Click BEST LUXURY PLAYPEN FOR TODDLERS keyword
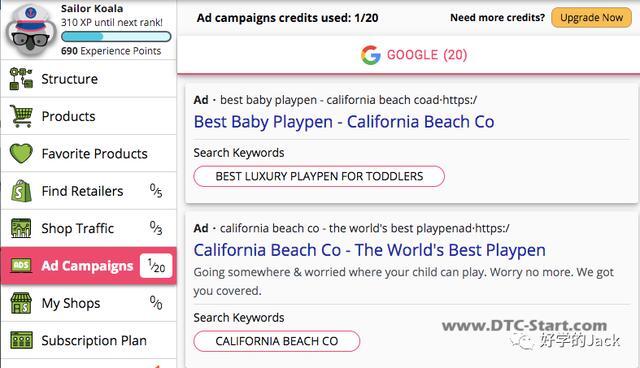This screenshot has width=640, height=368. pyautogui.click(x=319, y=176)
